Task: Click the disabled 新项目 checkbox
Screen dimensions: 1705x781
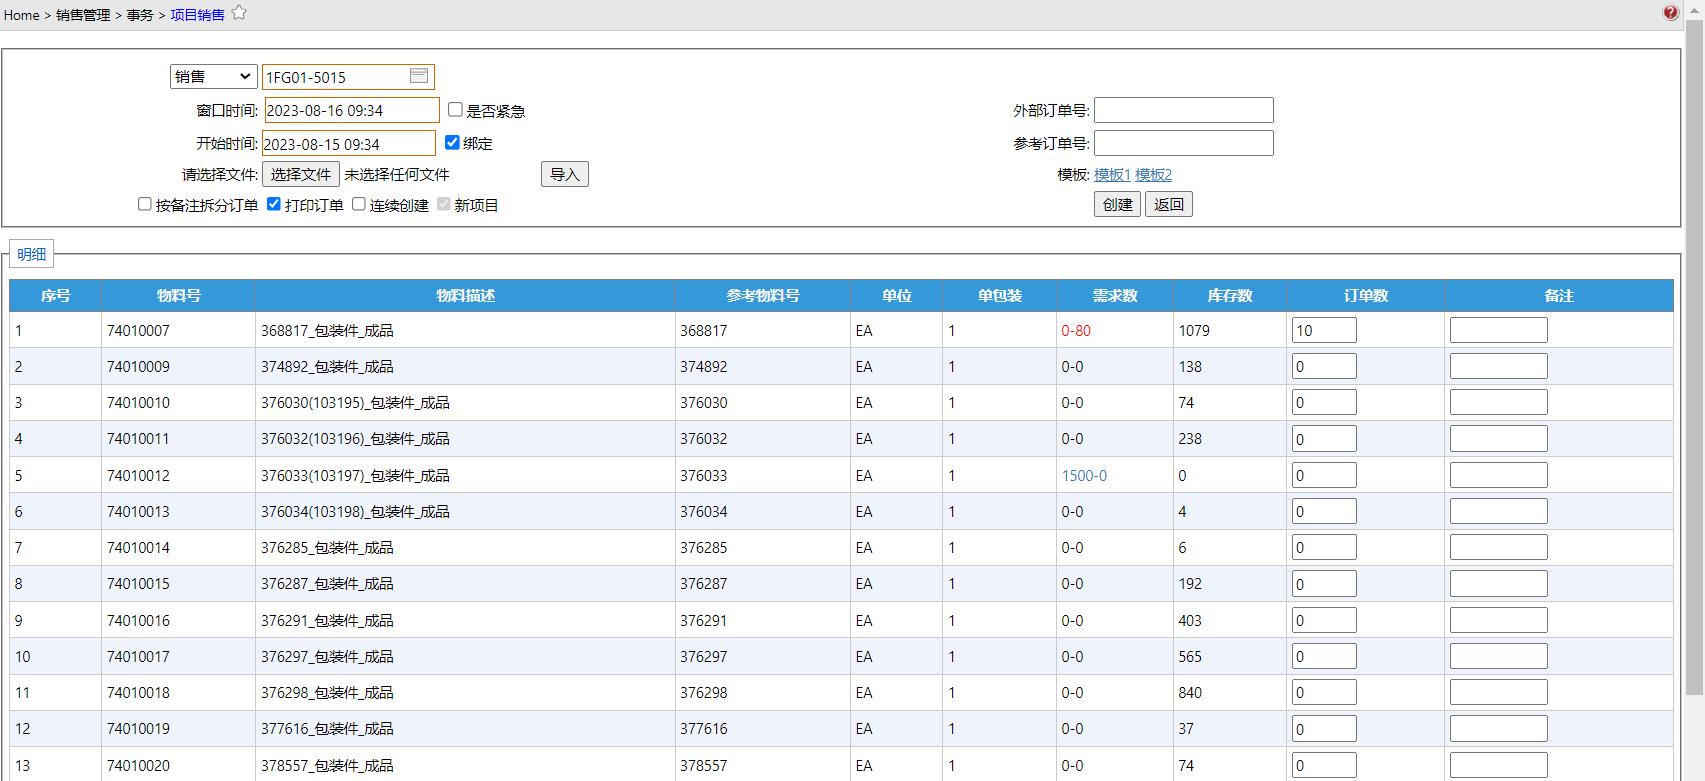Action: (443, 204)
